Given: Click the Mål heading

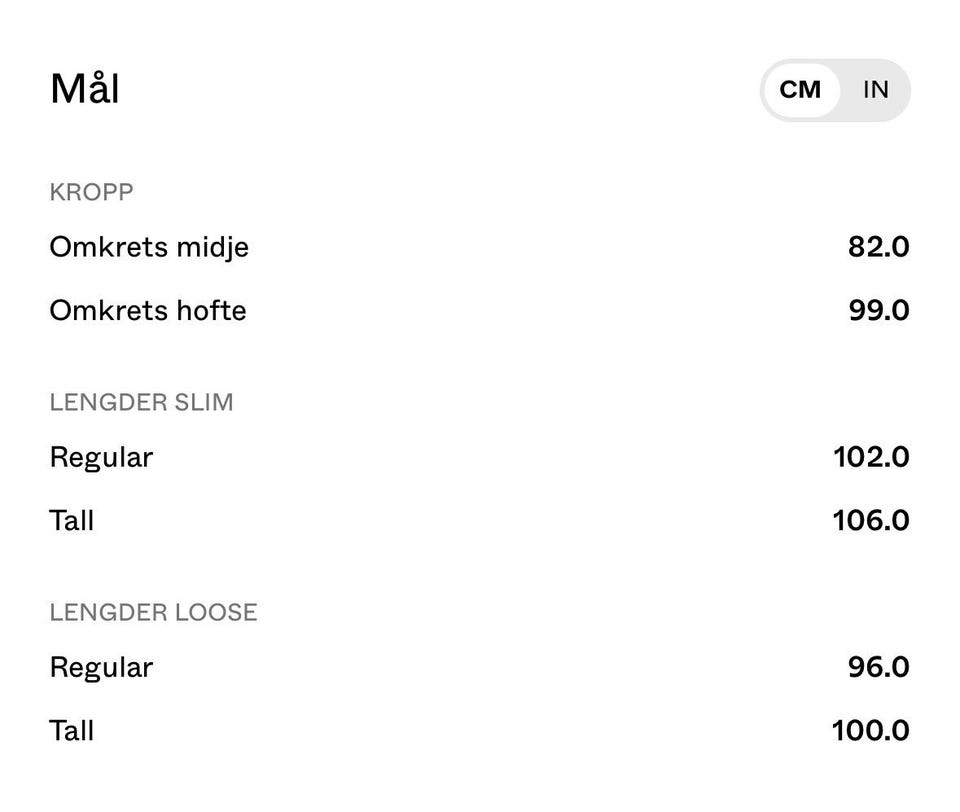Looking at the screenshot, I should click(x=85, y=89).
